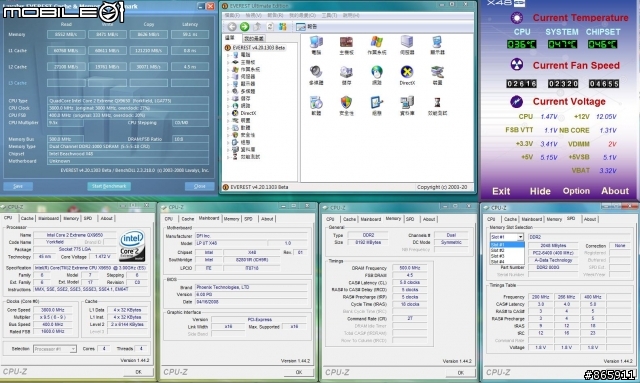
Task: Open the Display monitor icon in EVEREST's main pane
Action: click(437, 42)
